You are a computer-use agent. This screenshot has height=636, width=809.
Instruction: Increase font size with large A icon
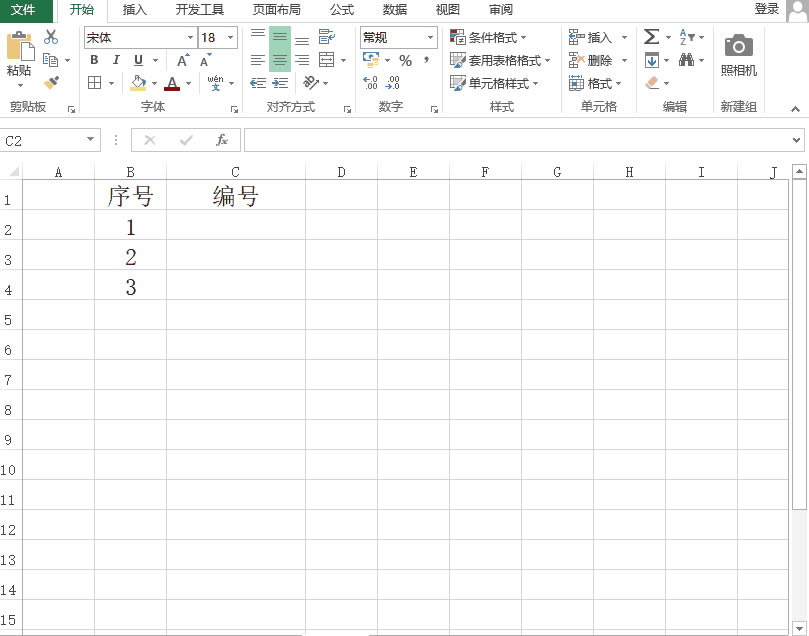click(x=183, y=60)
